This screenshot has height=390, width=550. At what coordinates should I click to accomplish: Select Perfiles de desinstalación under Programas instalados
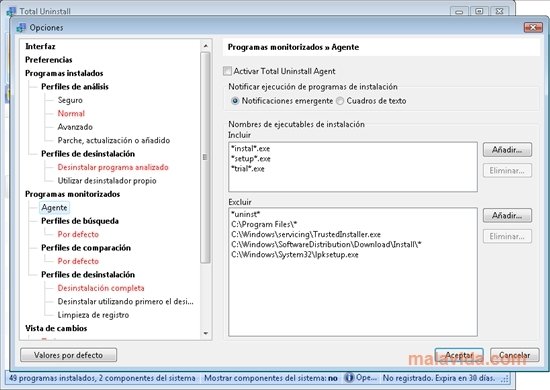[88, 154]
